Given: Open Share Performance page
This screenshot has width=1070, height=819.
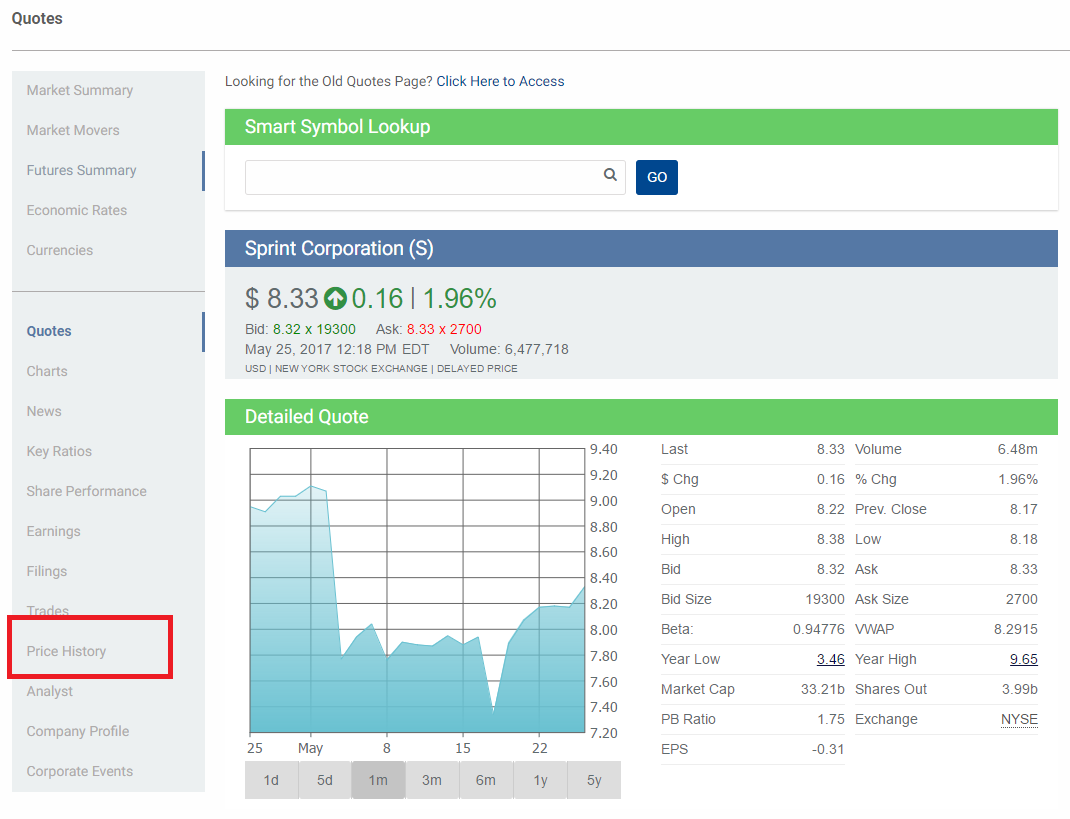Looking at the screenshot, I should click(87, 491).
